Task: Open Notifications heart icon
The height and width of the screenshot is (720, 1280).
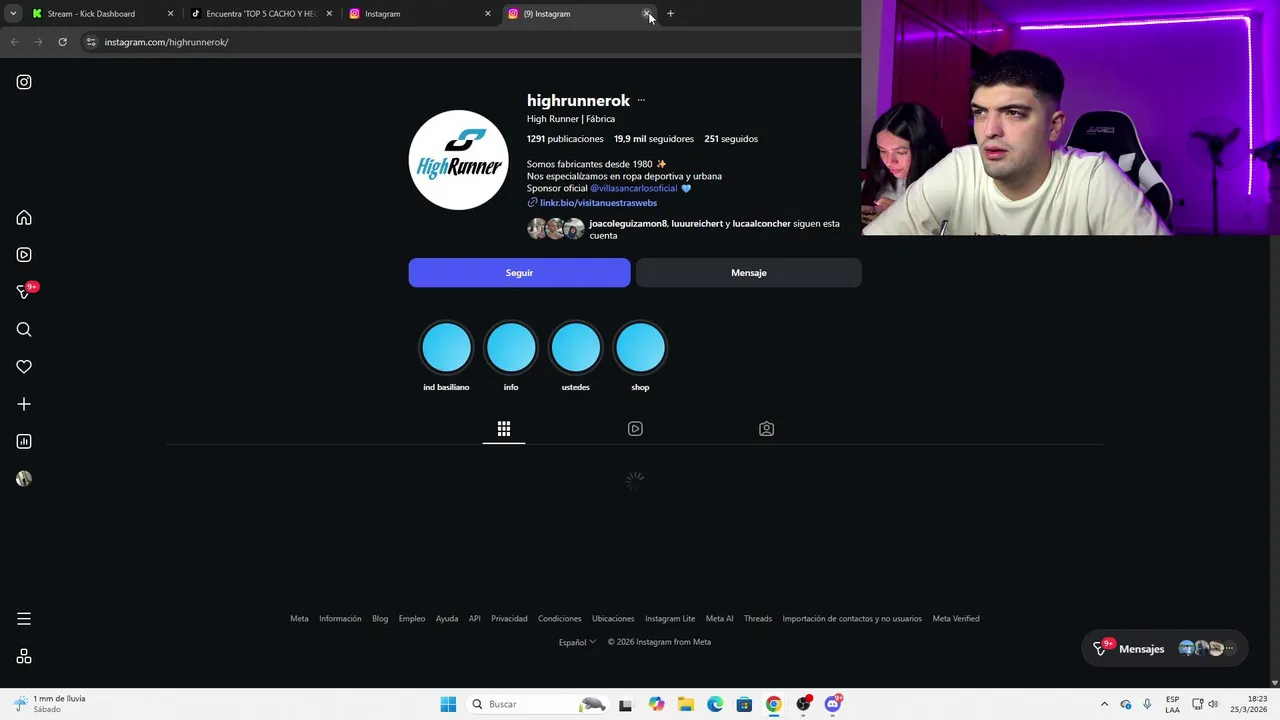Action: pyautogui.click(x=24, y=367)
